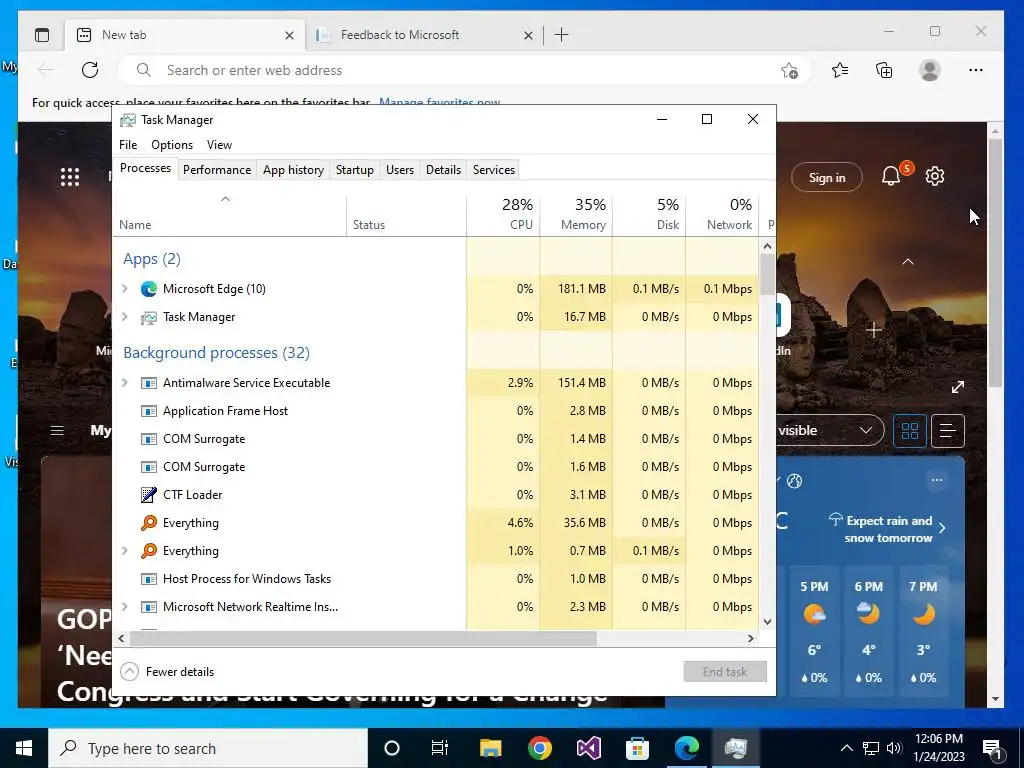The height and width of the screenshot is (768, 1024).
Task: Open a new tab in Edge
Action: (562, 35)
